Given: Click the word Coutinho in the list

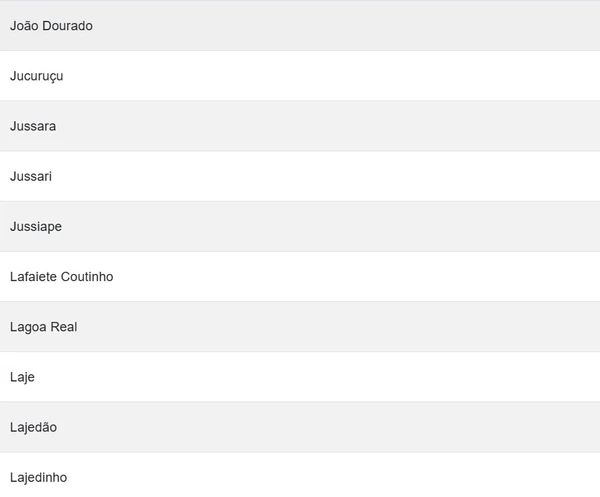Looking at the screenshot, I should point(87,276).
